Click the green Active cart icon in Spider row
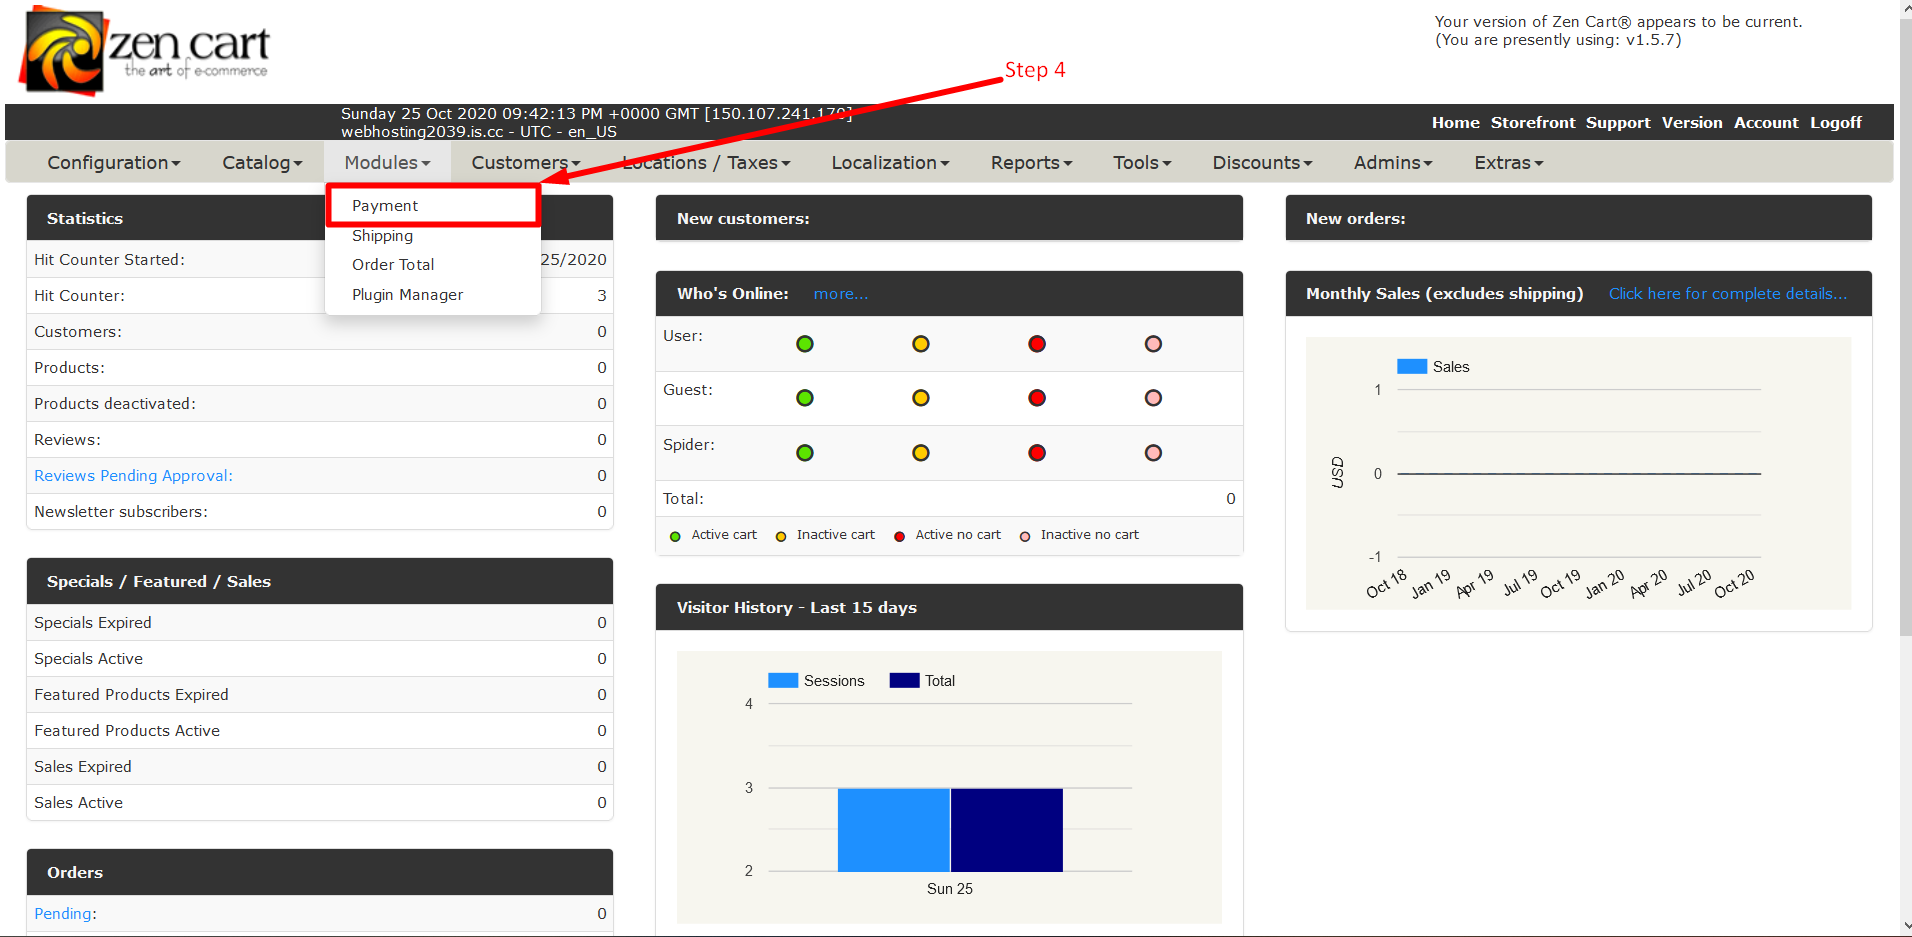 (805, 453)
